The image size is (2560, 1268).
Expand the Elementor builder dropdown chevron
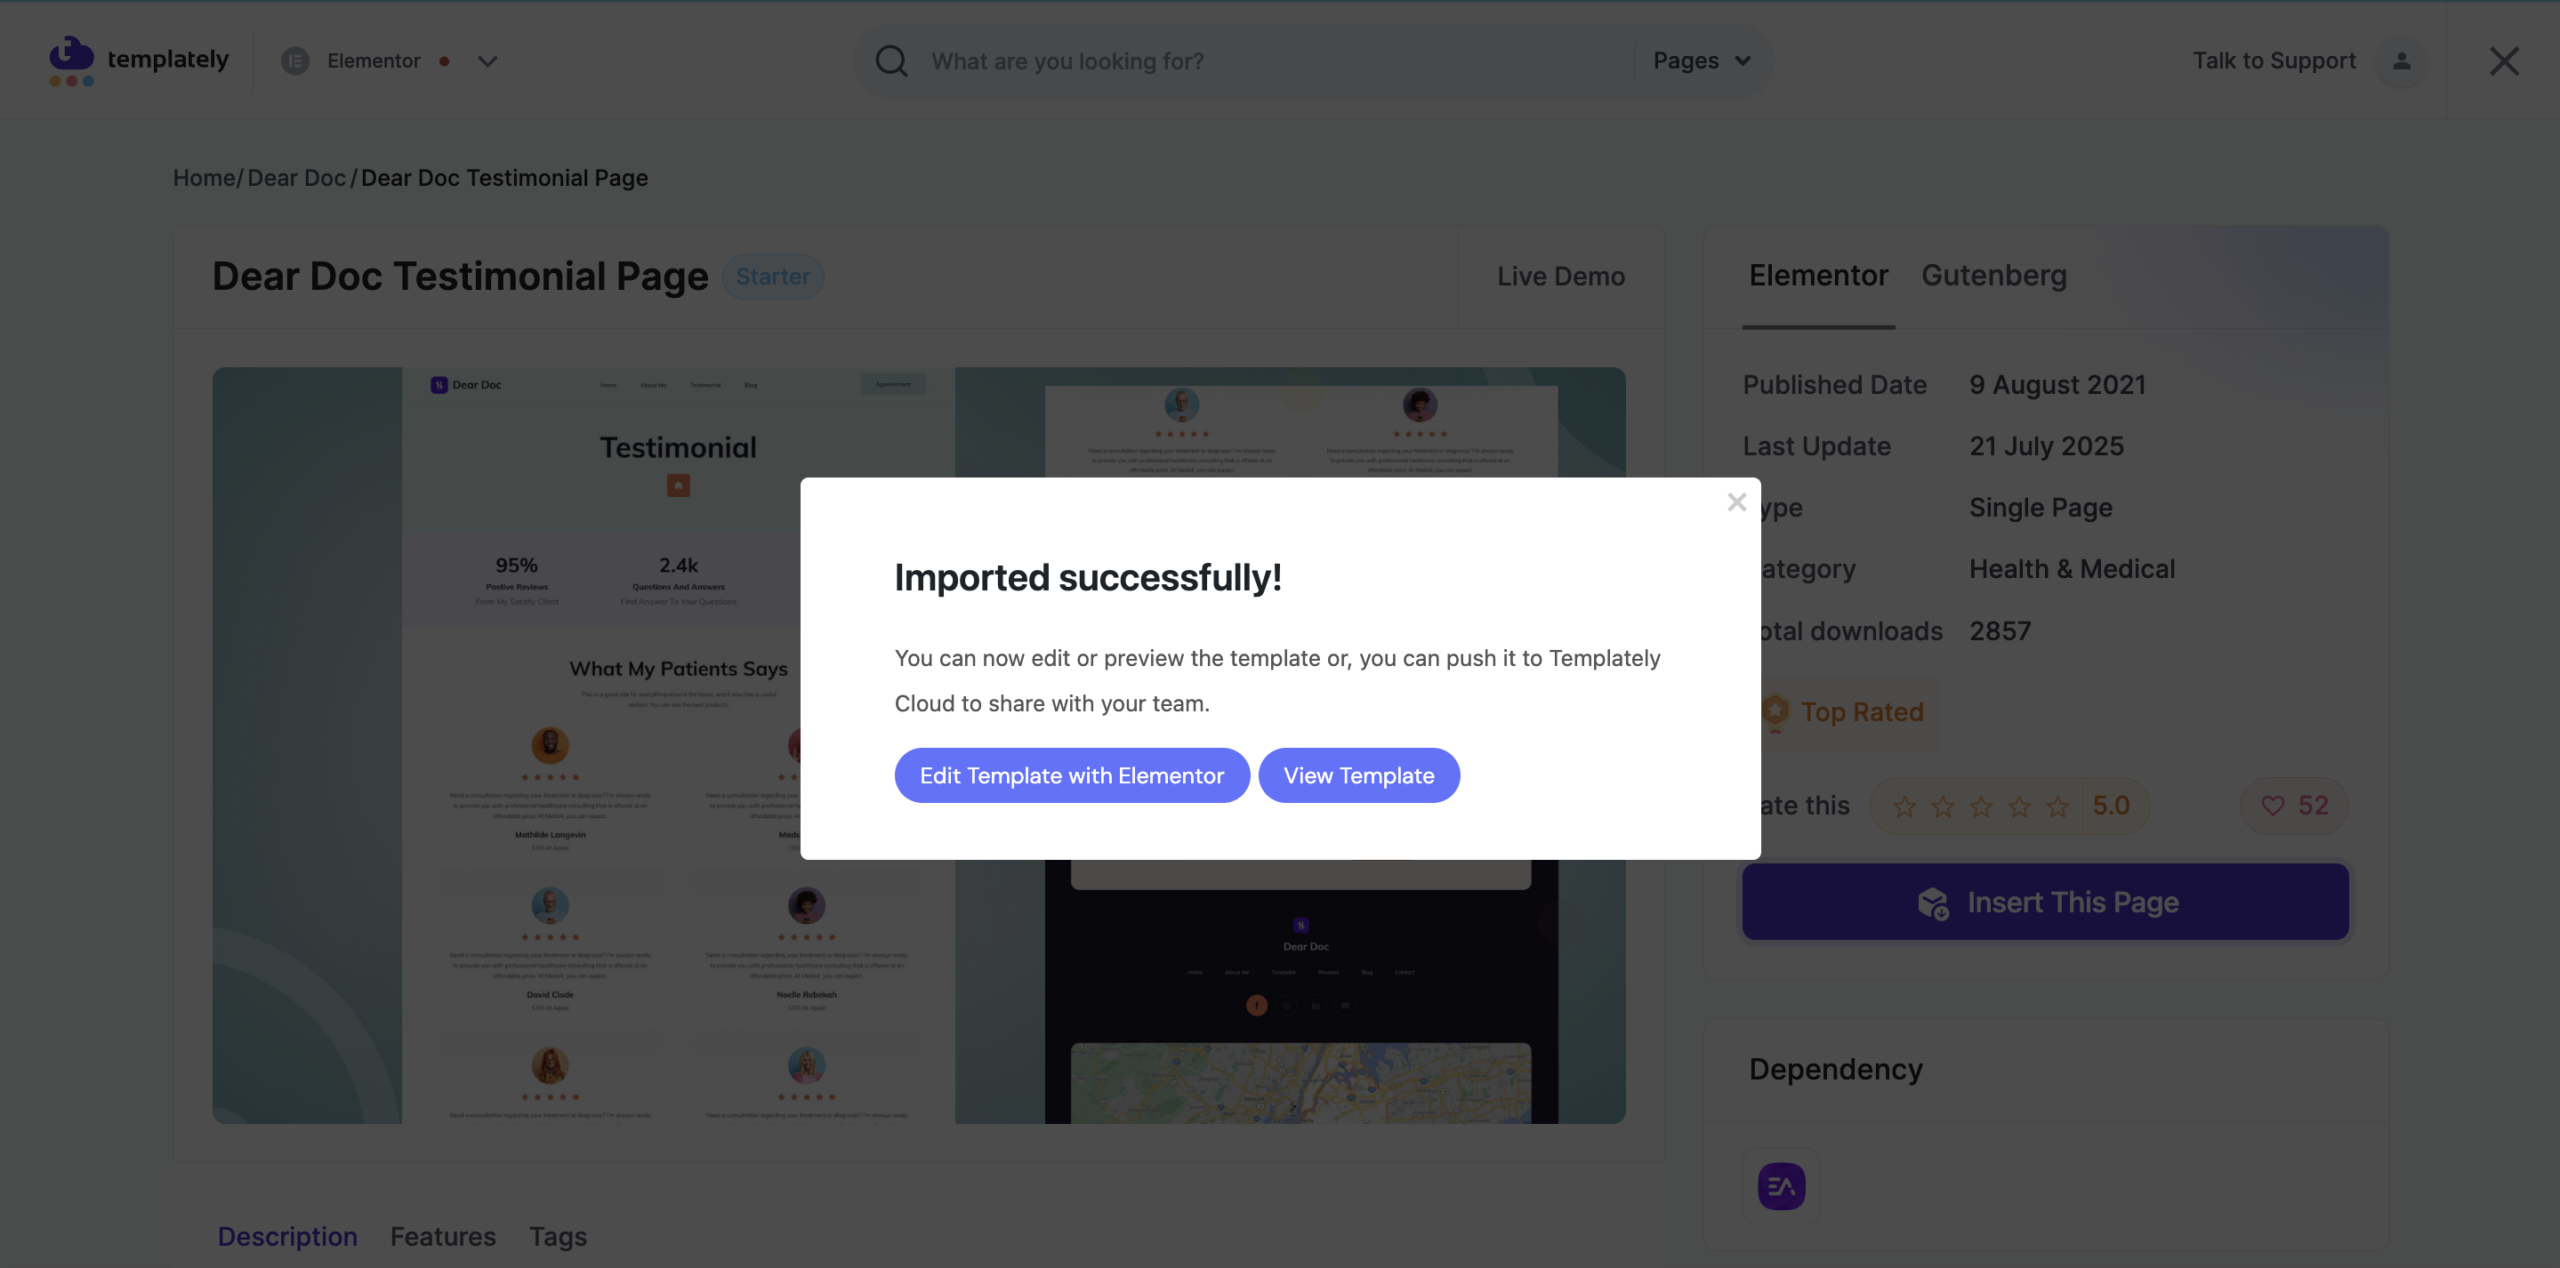[487, 61]
